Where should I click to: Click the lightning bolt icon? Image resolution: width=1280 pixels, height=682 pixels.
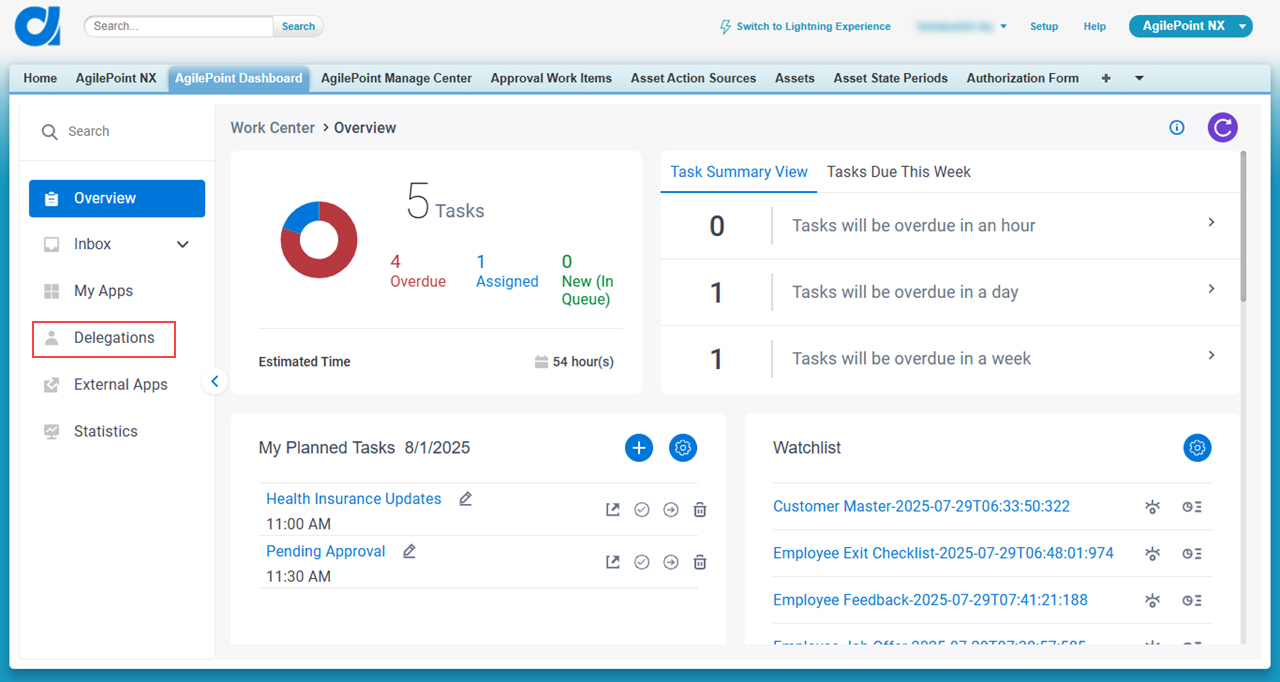725,27
